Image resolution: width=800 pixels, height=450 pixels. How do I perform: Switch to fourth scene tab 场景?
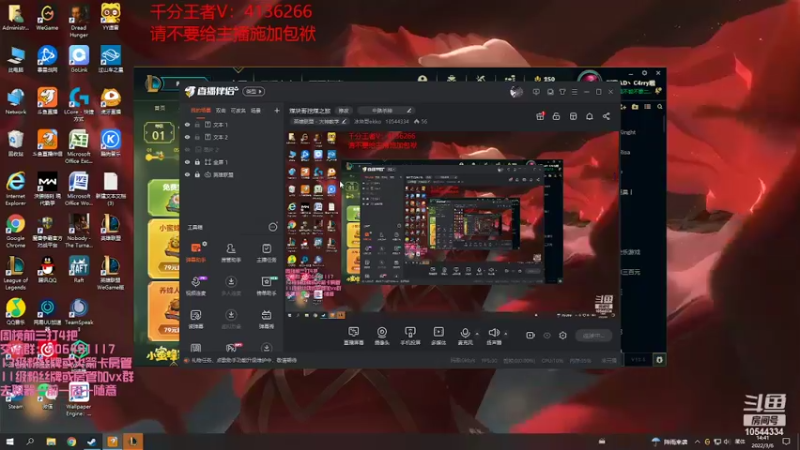pyautogui.click(x=256, y=110)
